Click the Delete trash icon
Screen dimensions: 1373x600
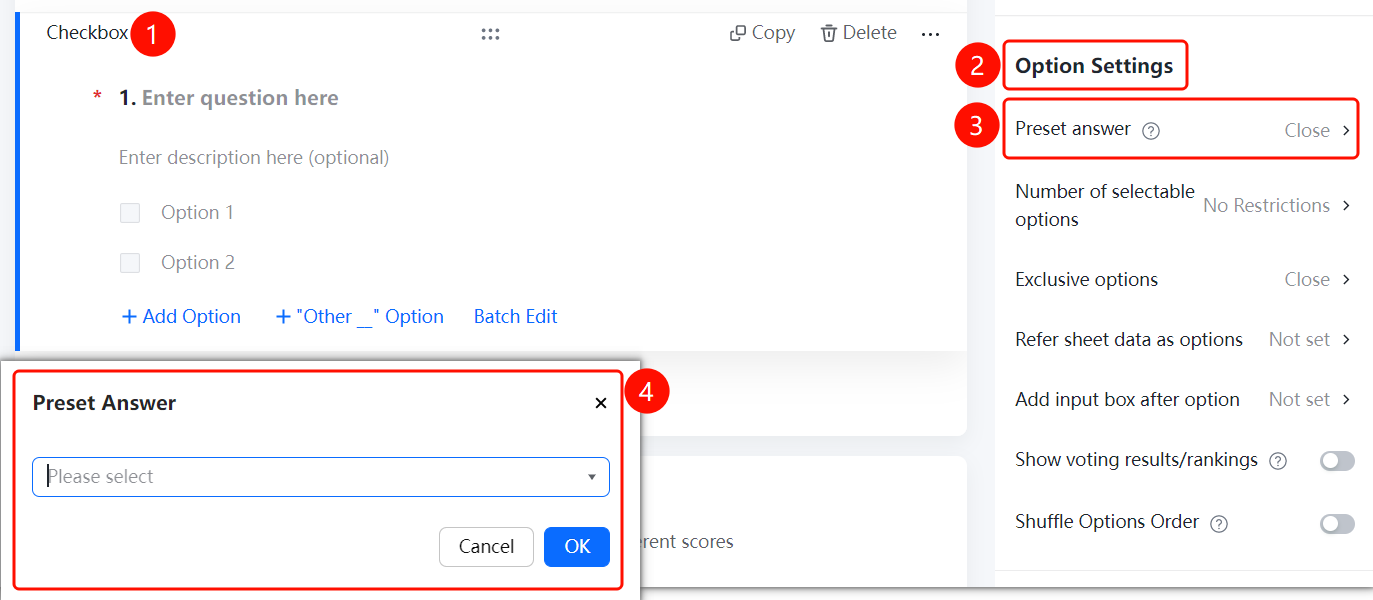828,33
